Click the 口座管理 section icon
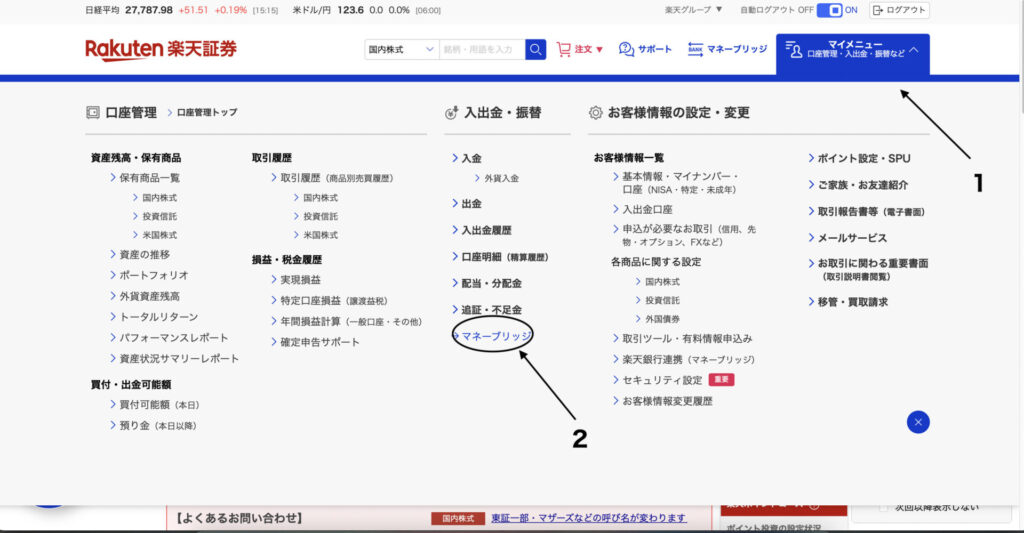1024x533 pixels. 93,112
